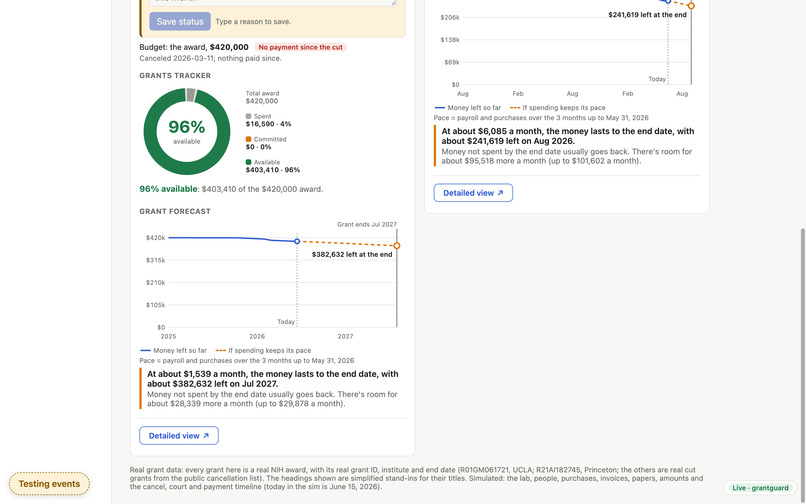The image size is (806, 504).
Task: Click the Today label in the left forecast chart
Action: [286, 322]
